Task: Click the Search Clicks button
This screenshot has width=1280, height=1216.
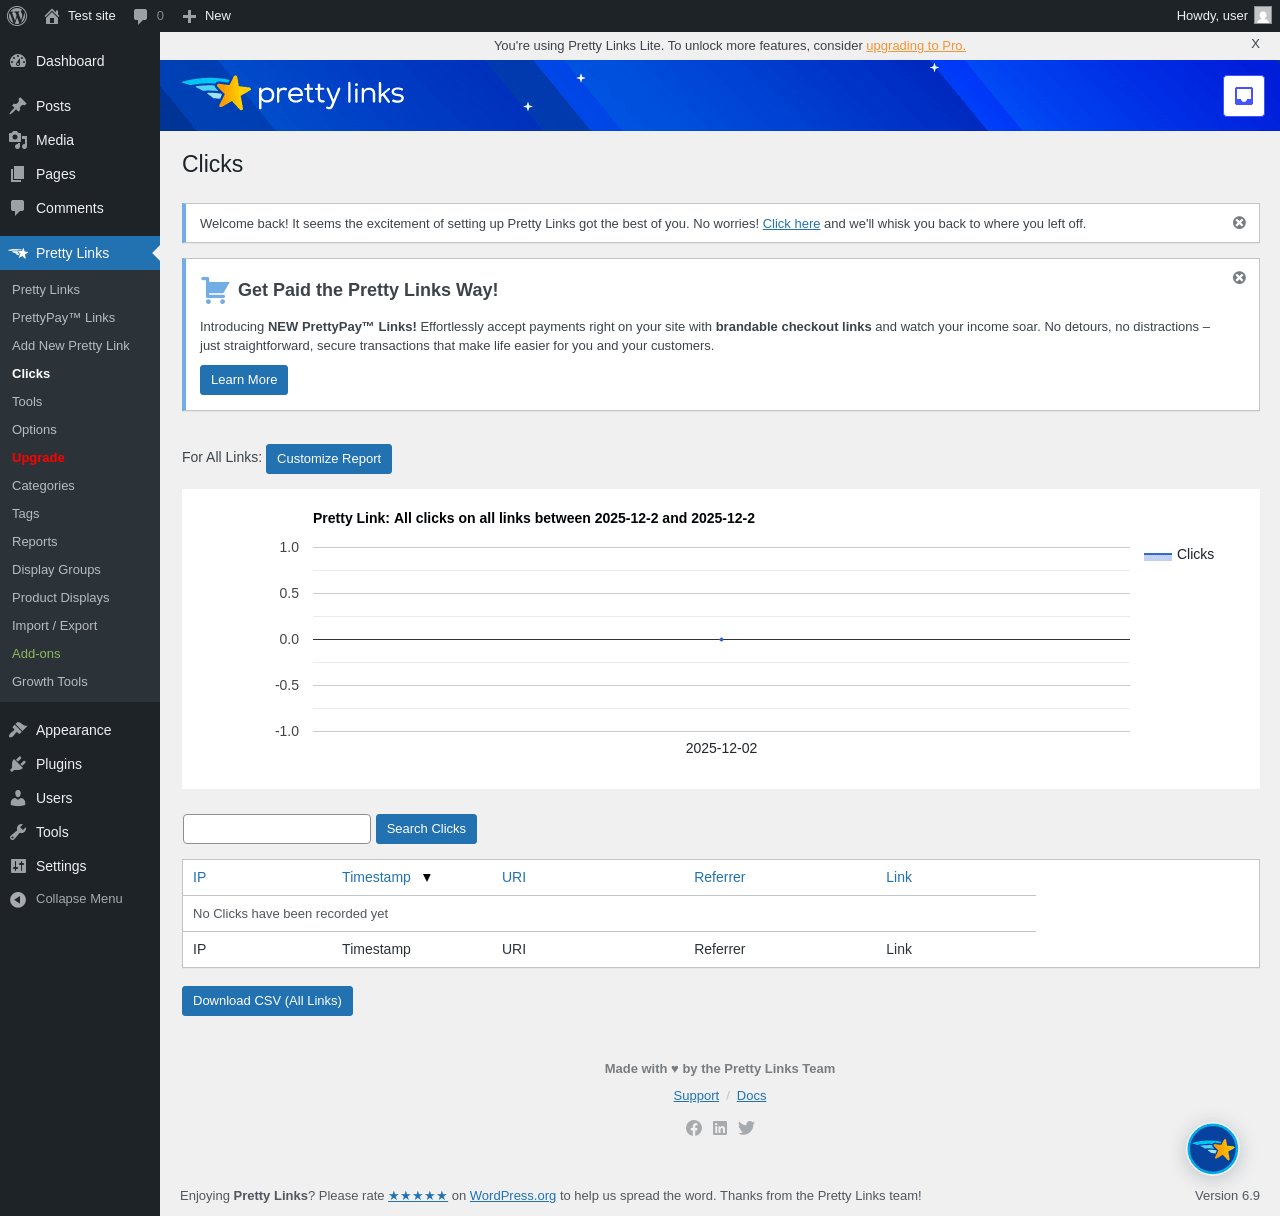Action: tap(426, 829)
